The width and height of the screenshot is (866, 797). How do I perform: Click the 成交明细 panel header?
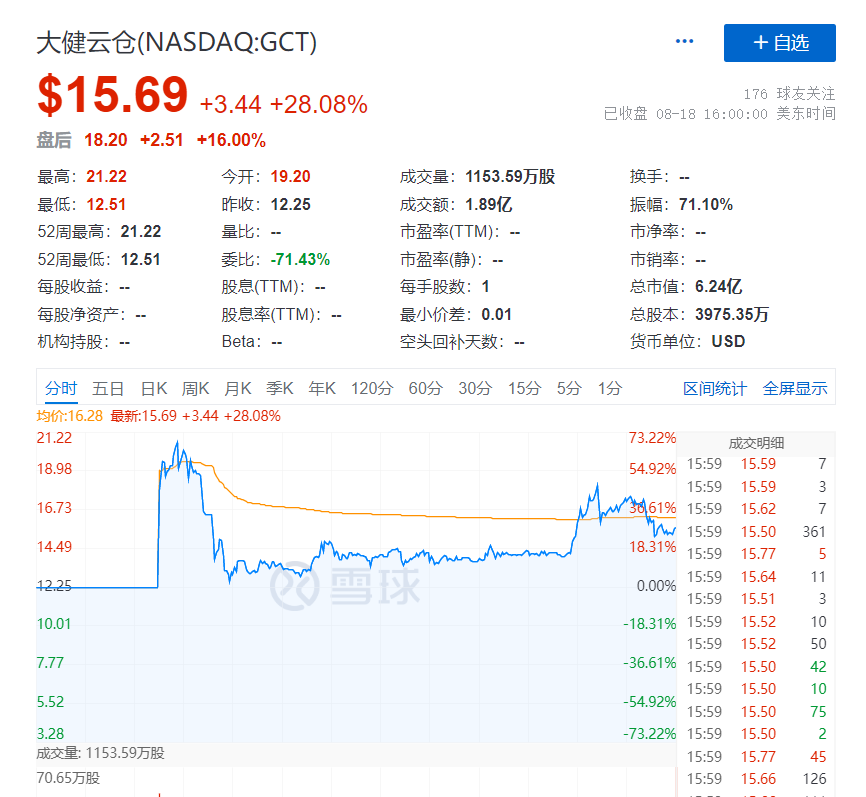[x=756, y=443]
